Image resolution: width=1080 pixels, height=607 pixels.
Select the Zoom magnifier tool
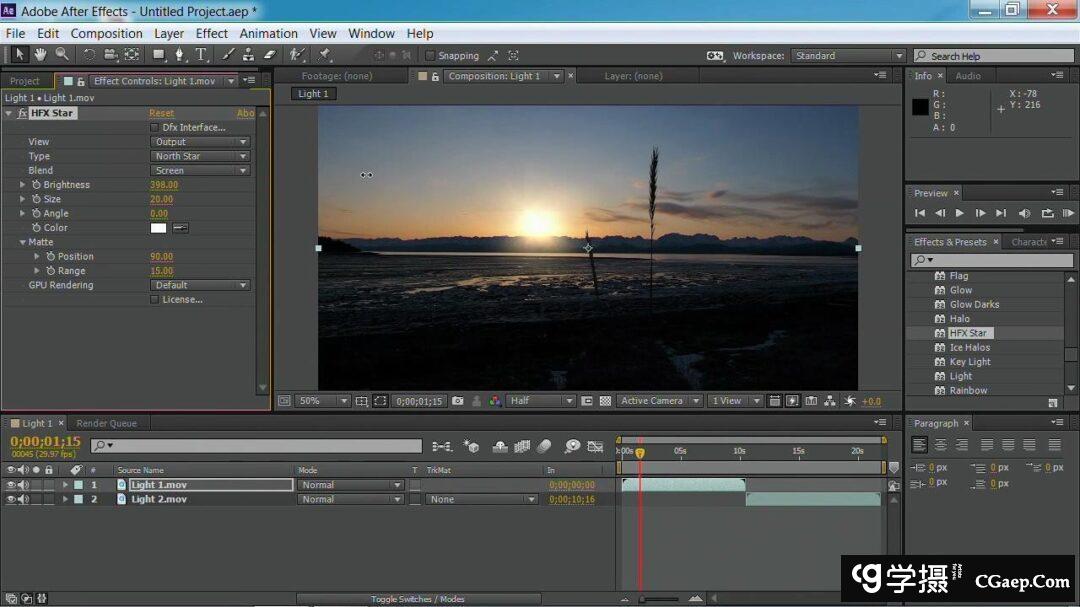coord(62,55)
